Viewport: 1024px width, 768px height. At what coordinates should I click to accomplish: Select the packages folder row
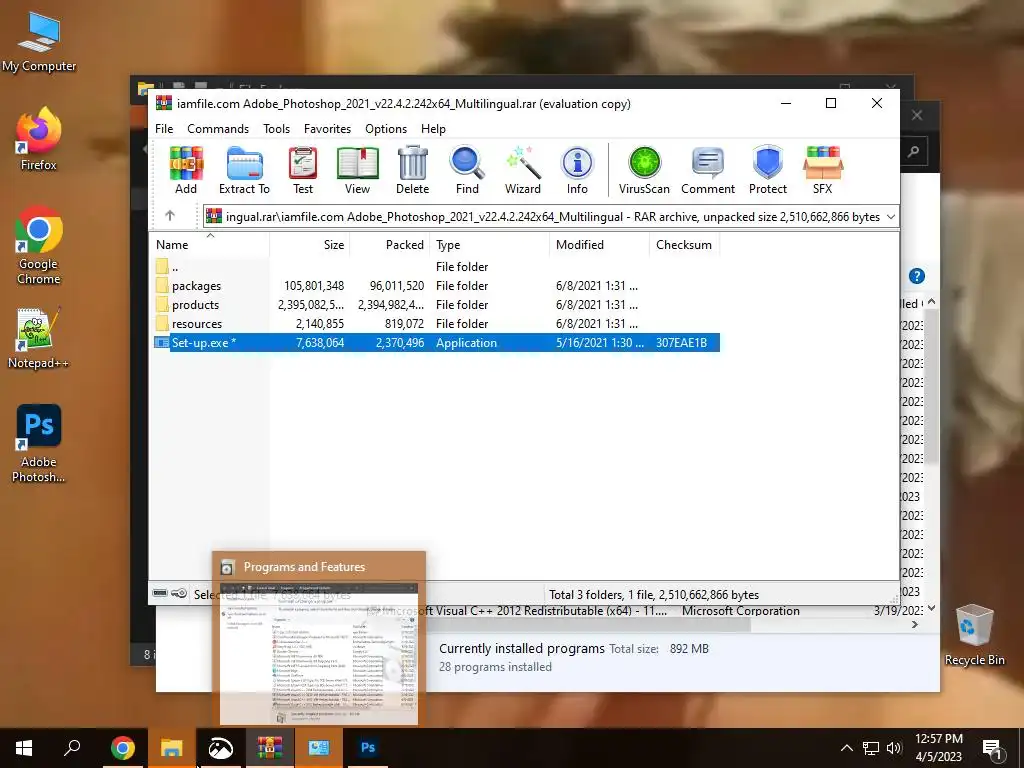pos(436,286)
